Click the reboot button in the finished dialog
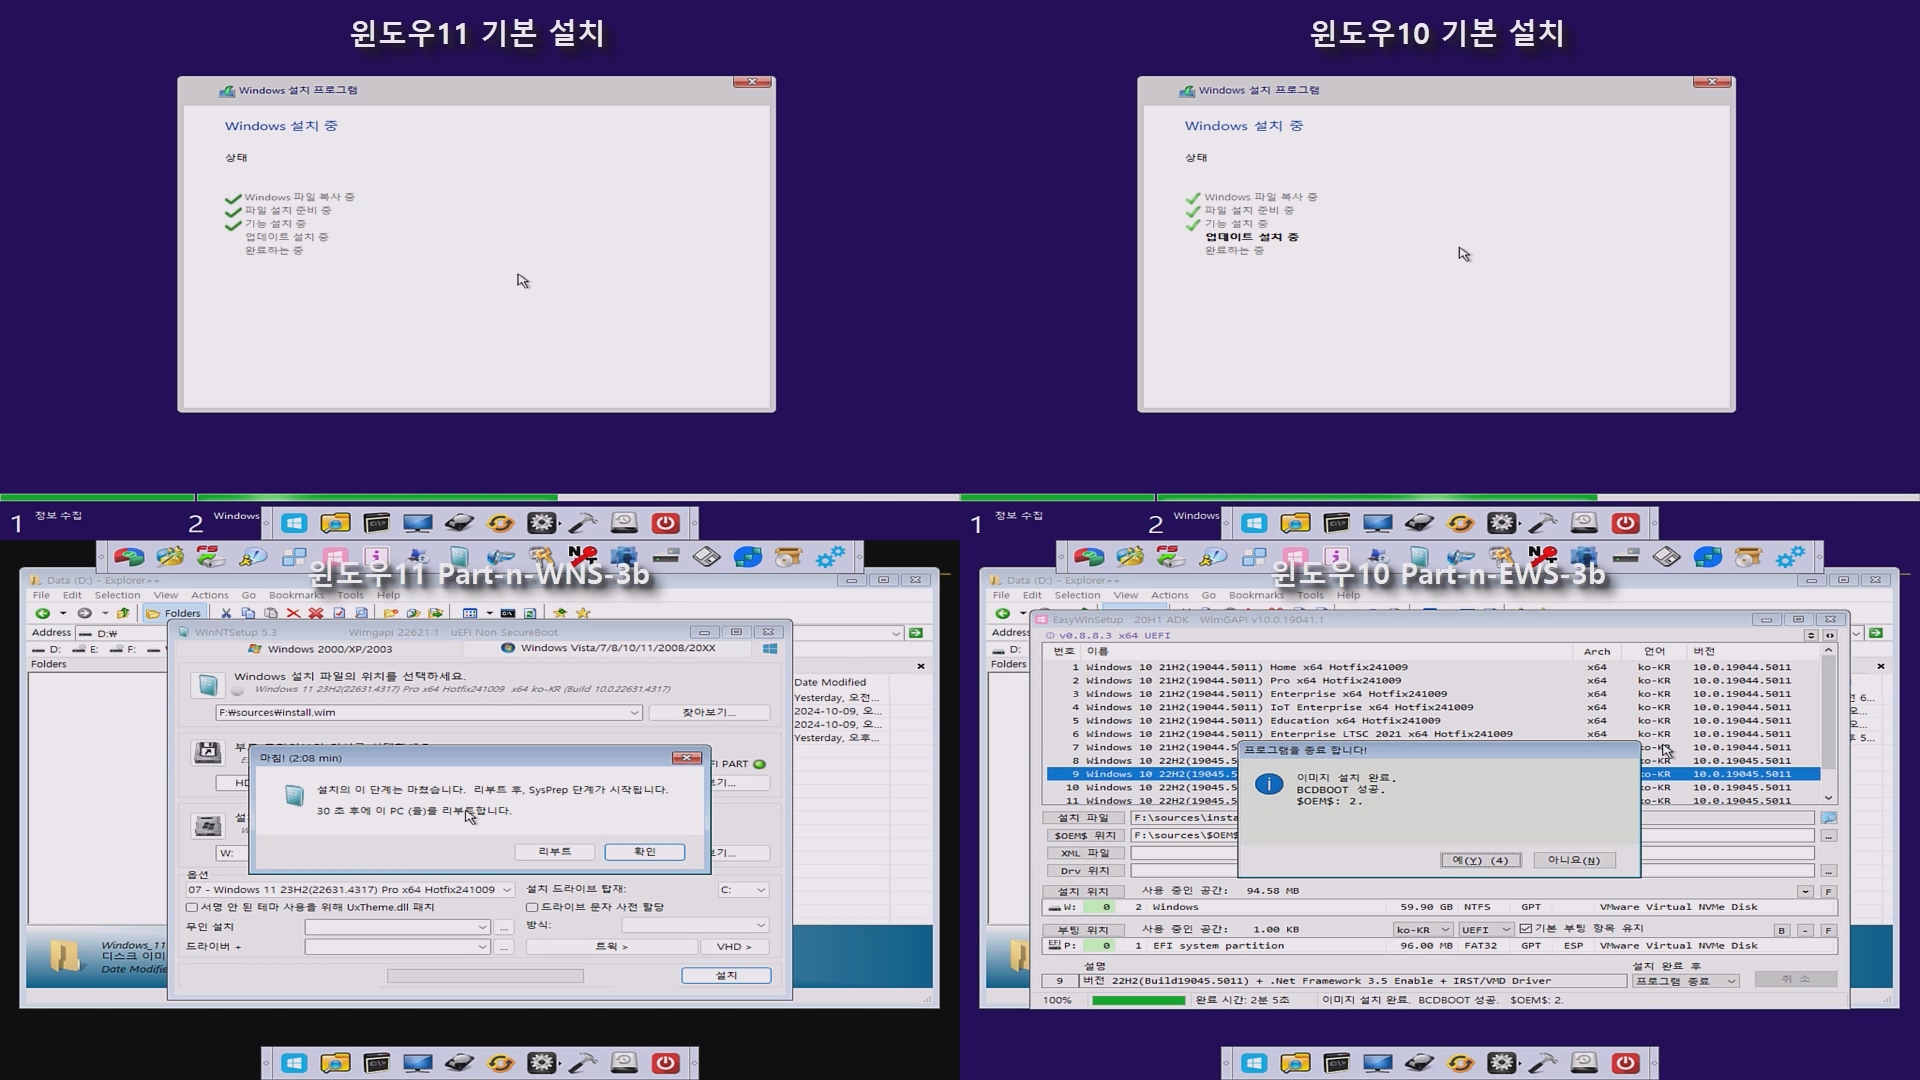1920x1080 pixels. pos(555,852)
